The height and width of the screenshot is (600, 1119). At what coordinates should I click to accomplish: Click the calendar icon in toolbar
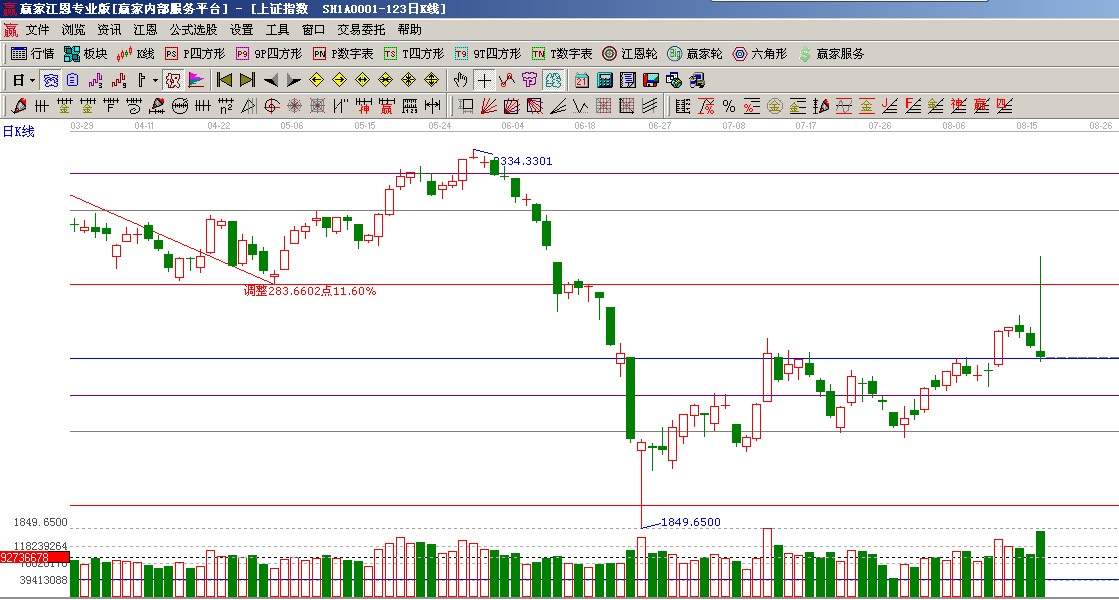tap(582, 80)
